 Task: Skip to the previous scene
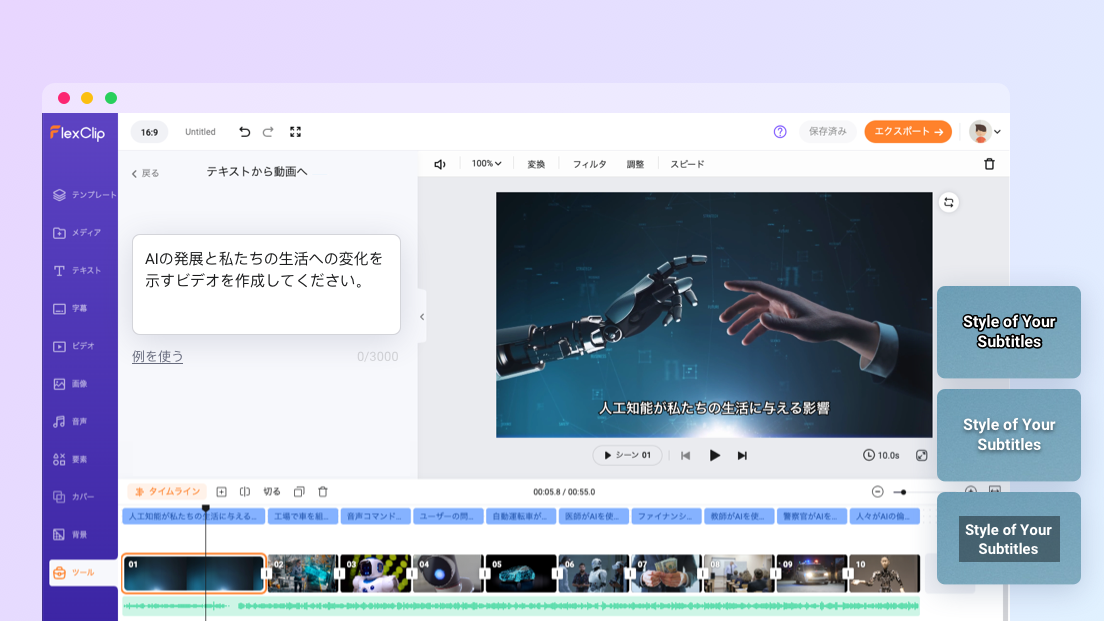click(686, 456)
